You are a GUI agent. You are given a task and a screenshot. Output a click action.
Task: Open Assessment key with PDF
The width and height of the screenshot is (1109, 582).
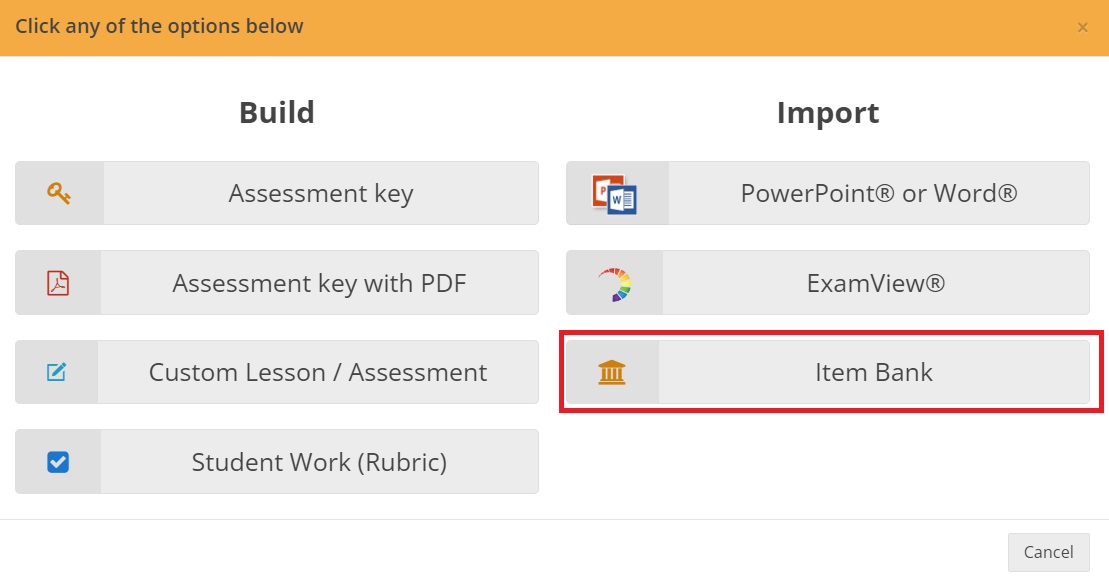pyautogui.click(x=320, y=282)
